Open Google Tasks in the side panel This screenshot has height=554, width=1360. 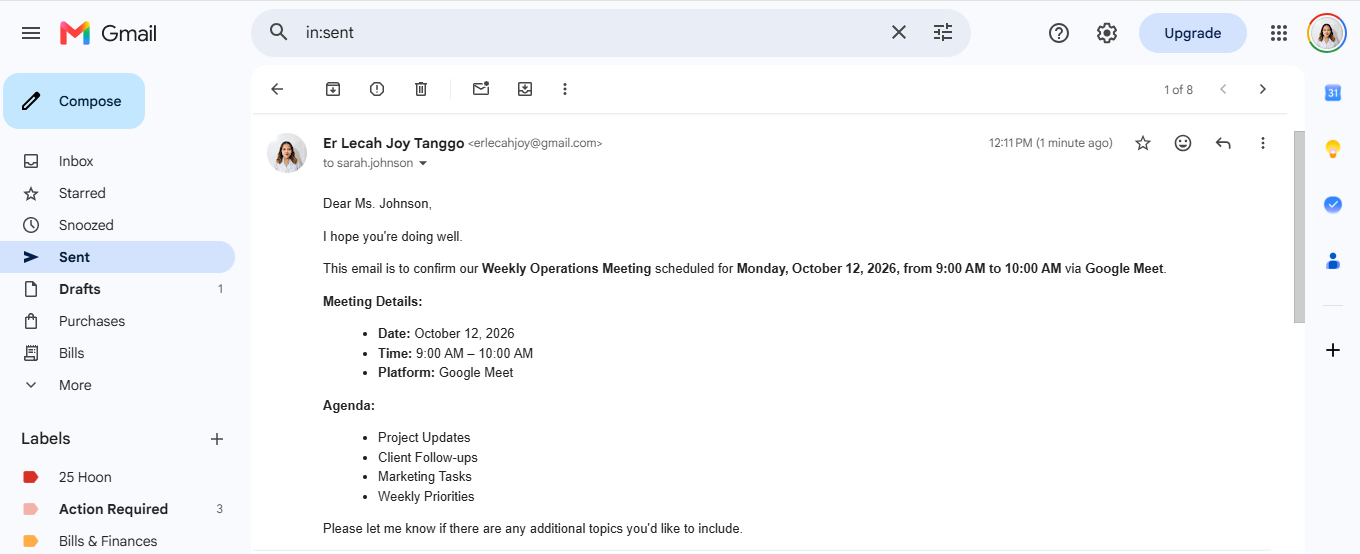1332,204
